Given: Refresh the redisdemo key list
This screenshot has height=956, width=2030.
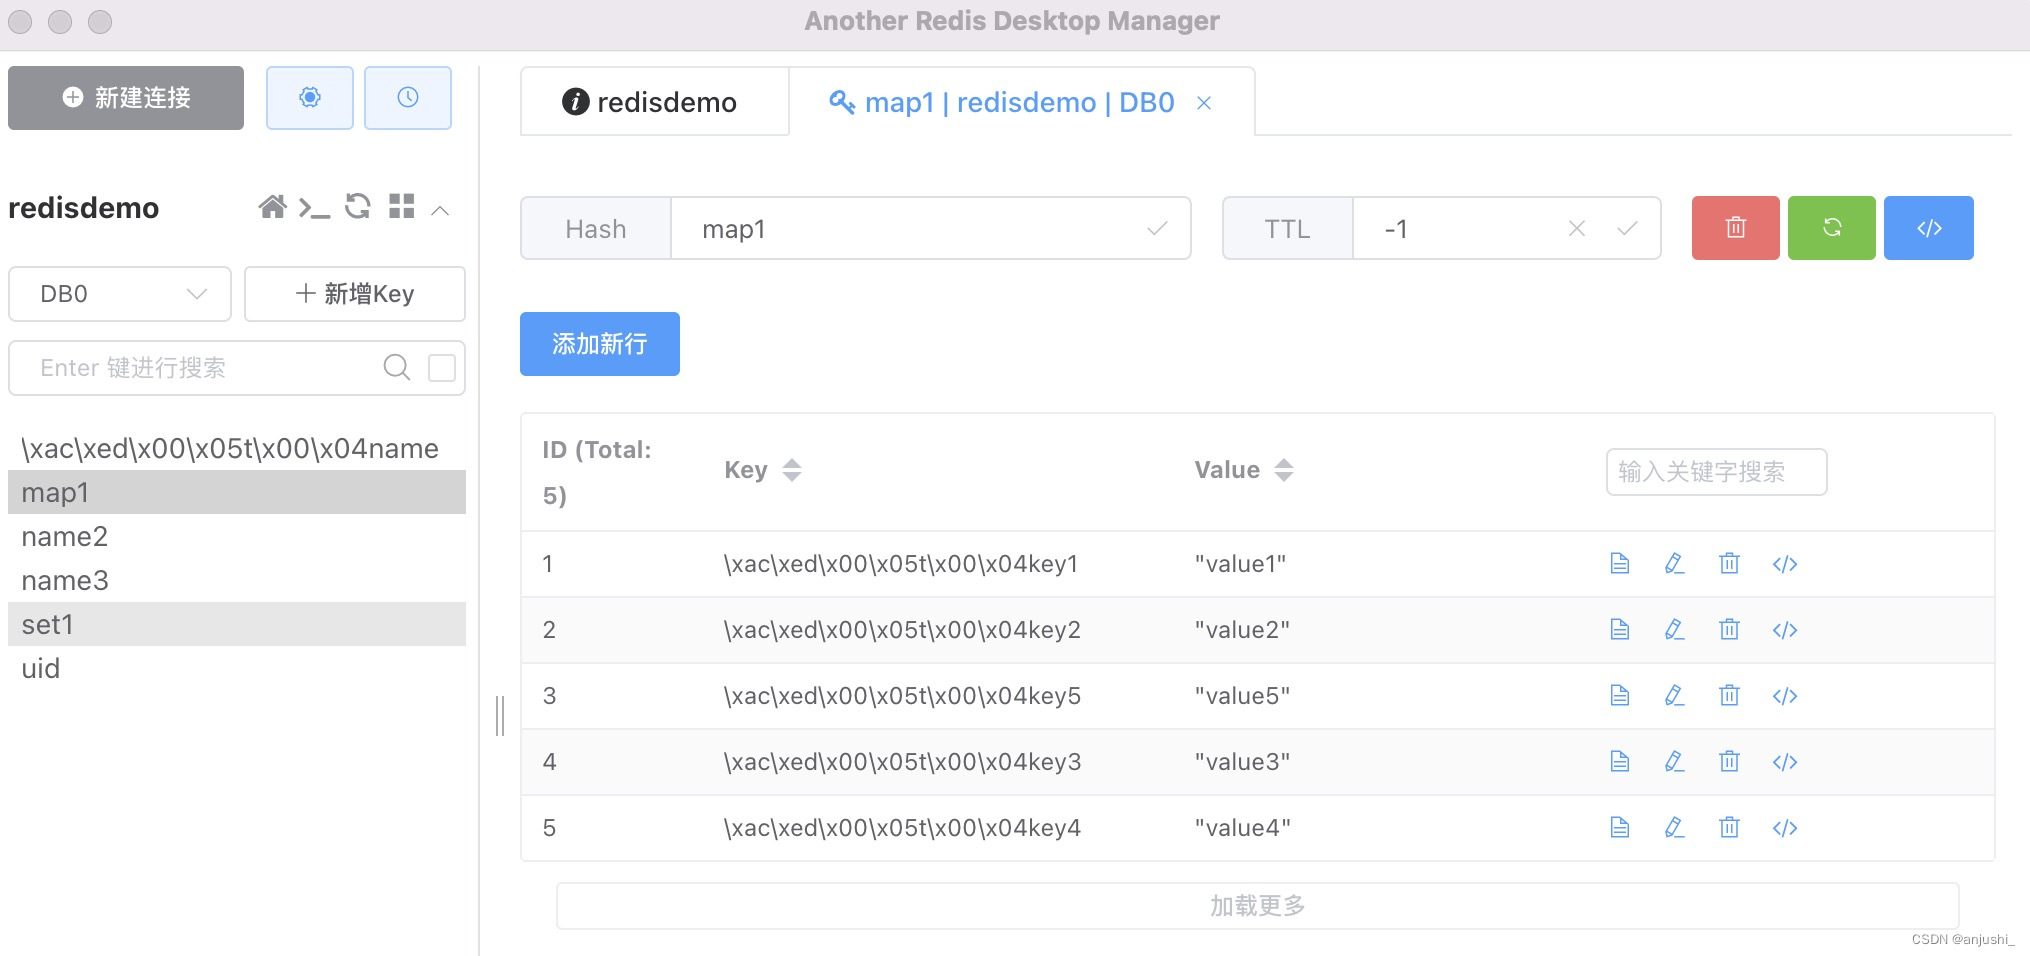Looking at the screenshot, I should pos(357,206).
